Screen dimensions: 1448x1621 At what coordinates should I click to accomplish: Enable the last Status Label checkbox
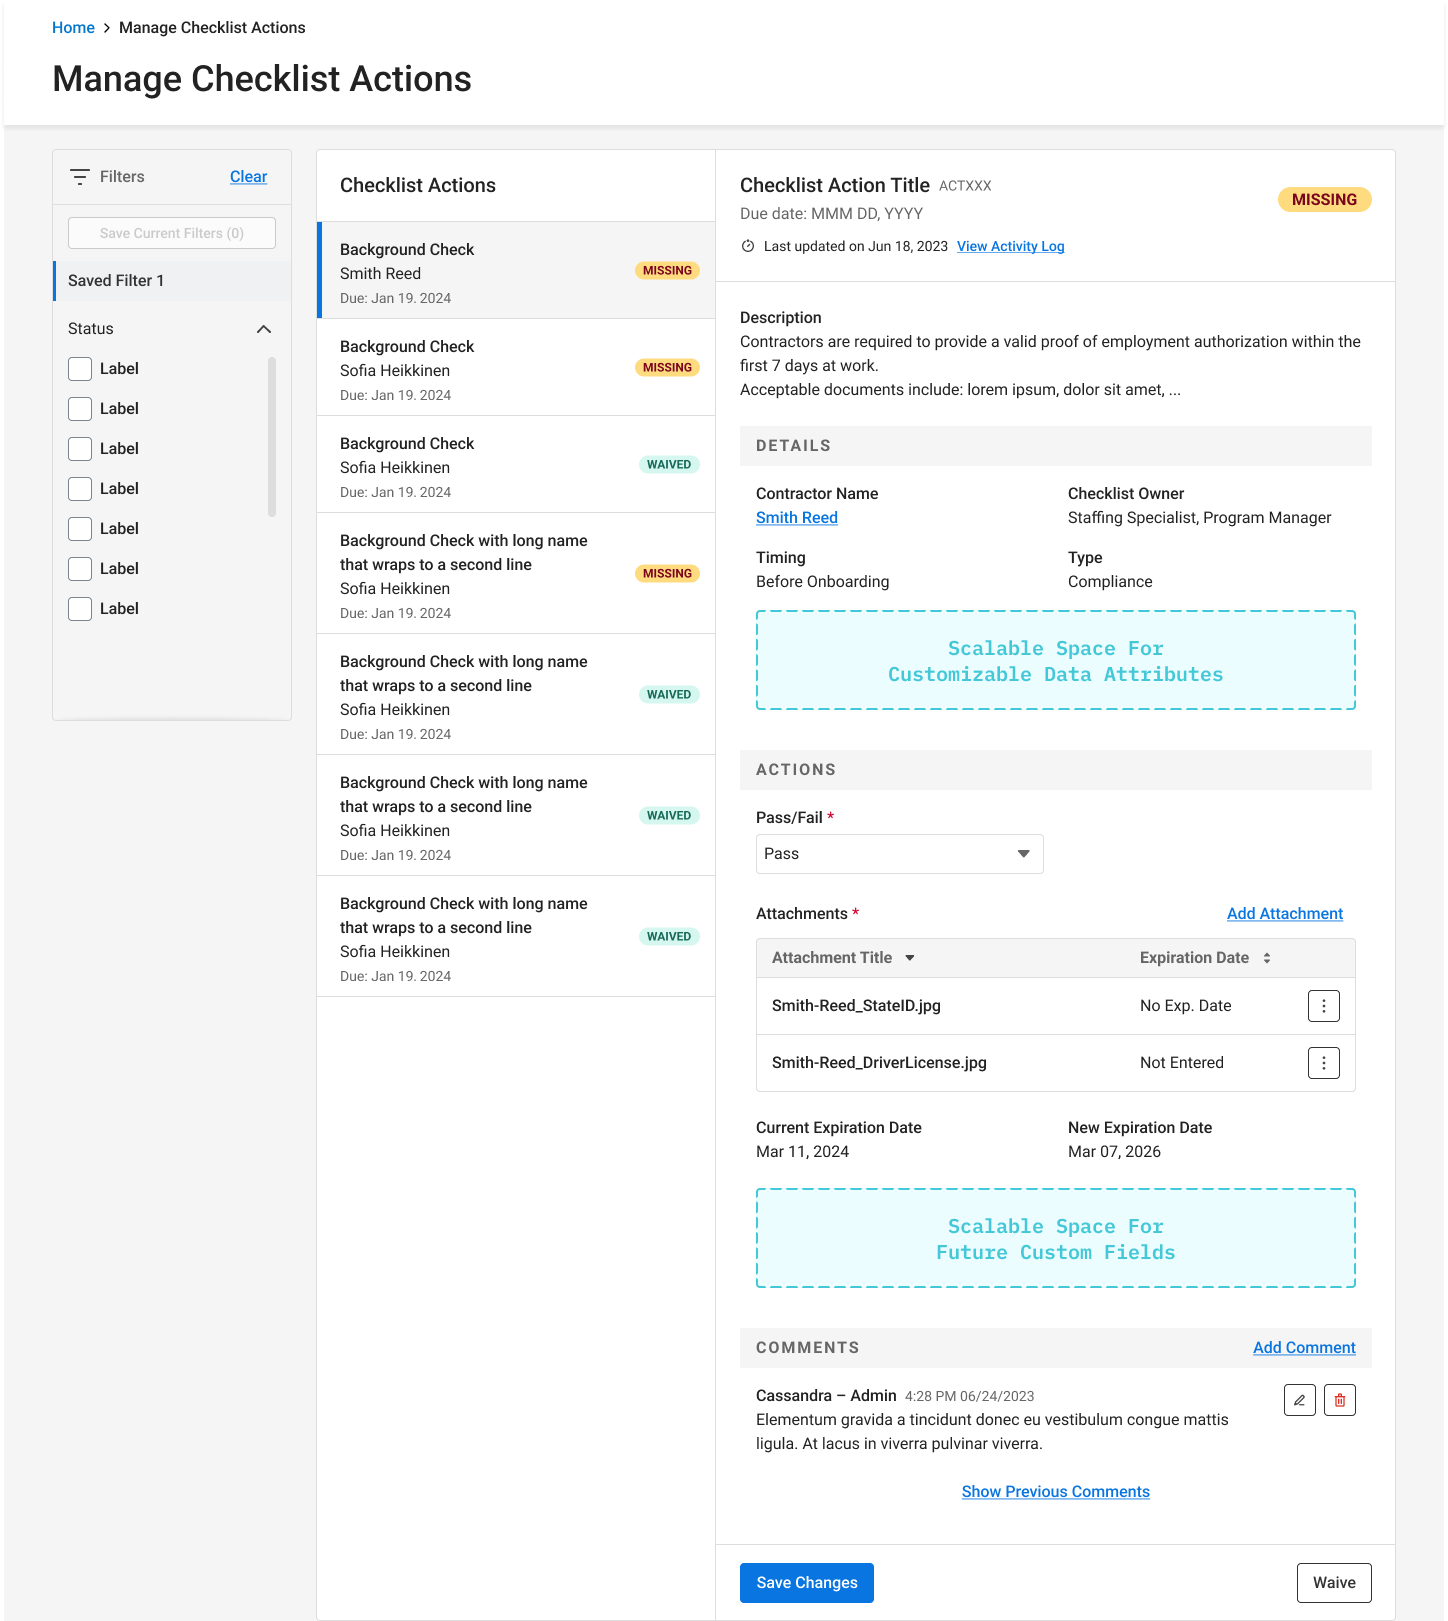pos(80,609)
